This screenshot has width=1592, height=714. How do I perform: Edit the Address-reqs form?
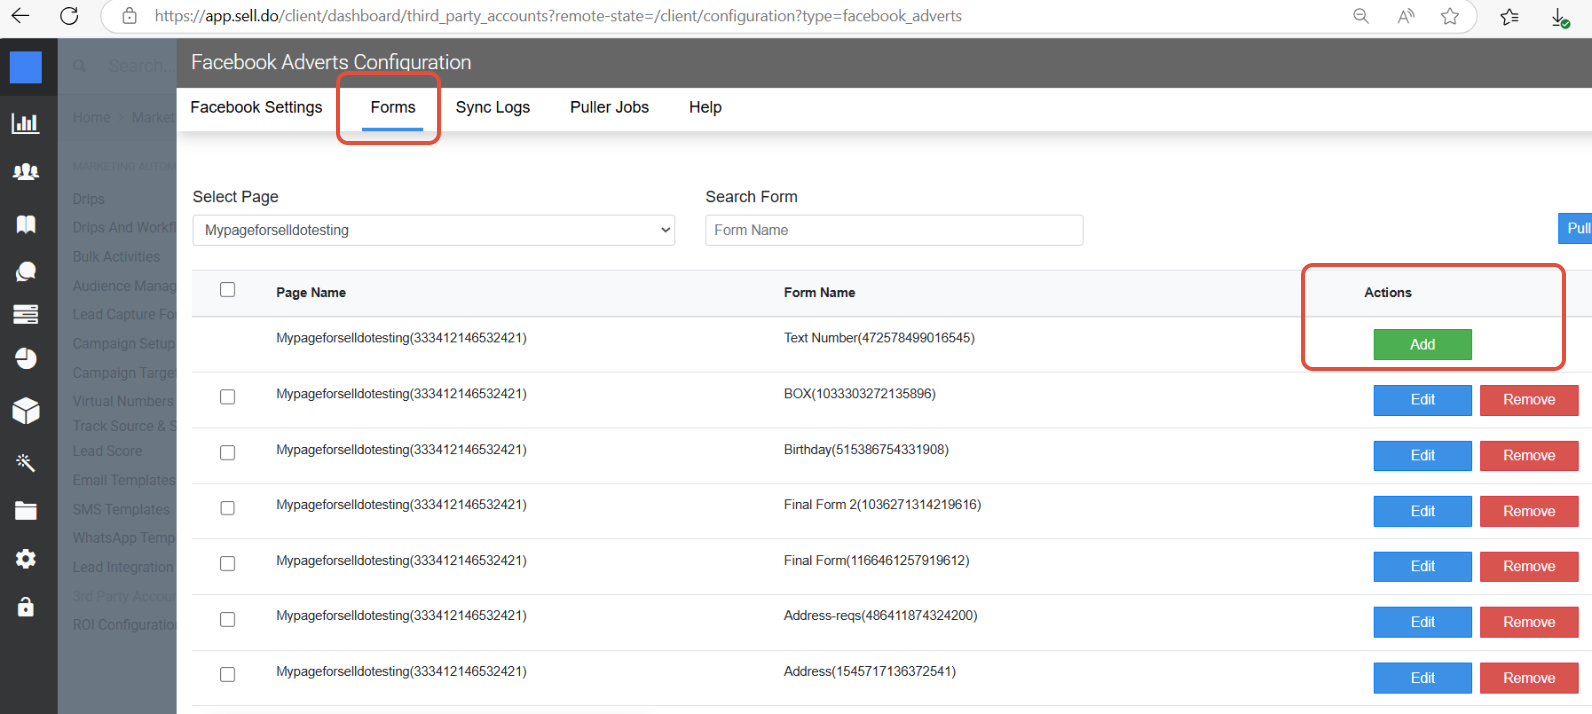(1422, 622)
